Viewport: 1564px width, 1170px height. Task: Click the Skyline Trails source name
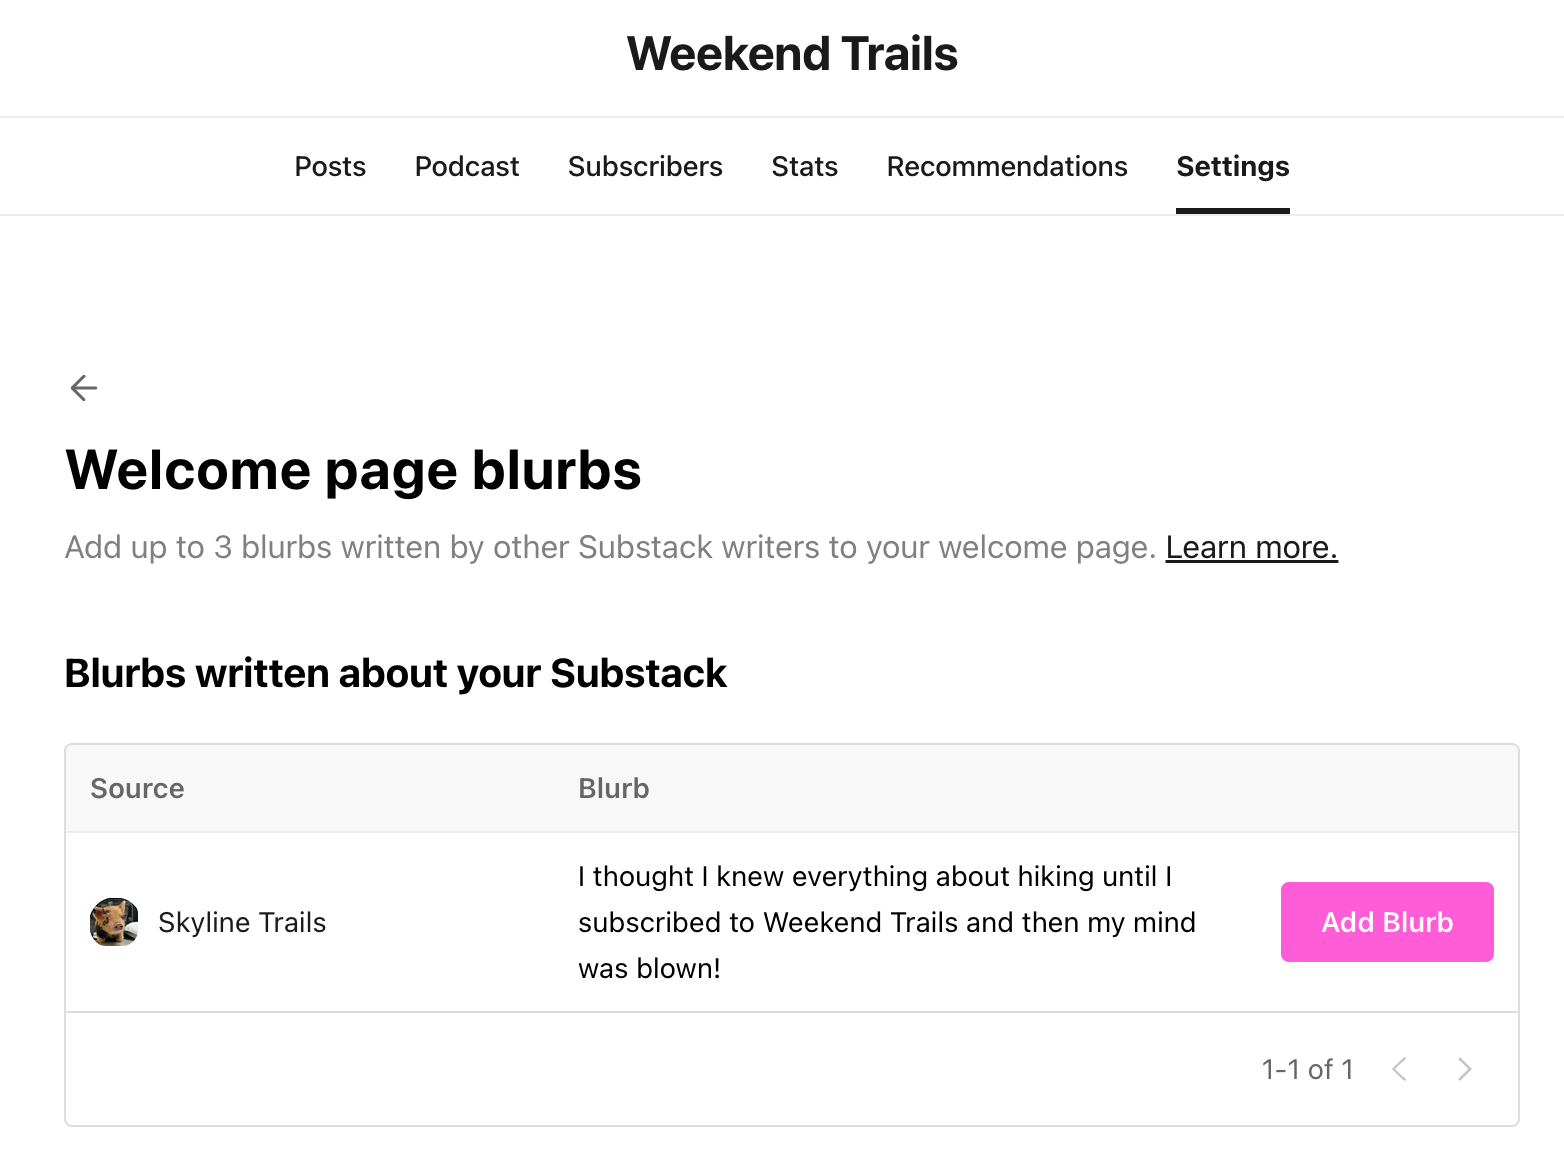[x=242, y=922]
